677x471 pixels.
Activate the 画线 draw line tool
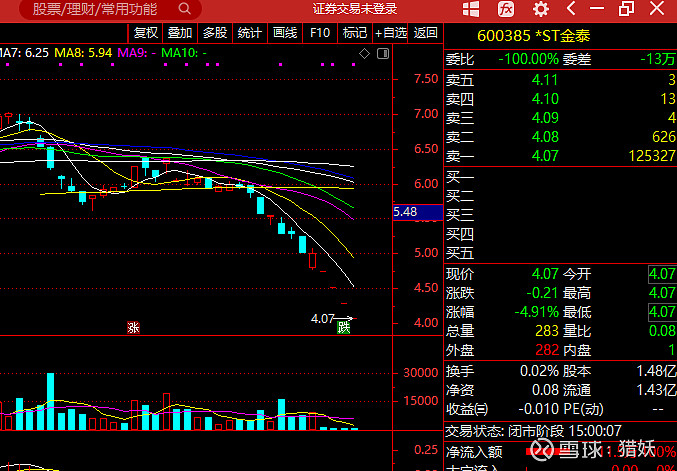coord(285,32)
